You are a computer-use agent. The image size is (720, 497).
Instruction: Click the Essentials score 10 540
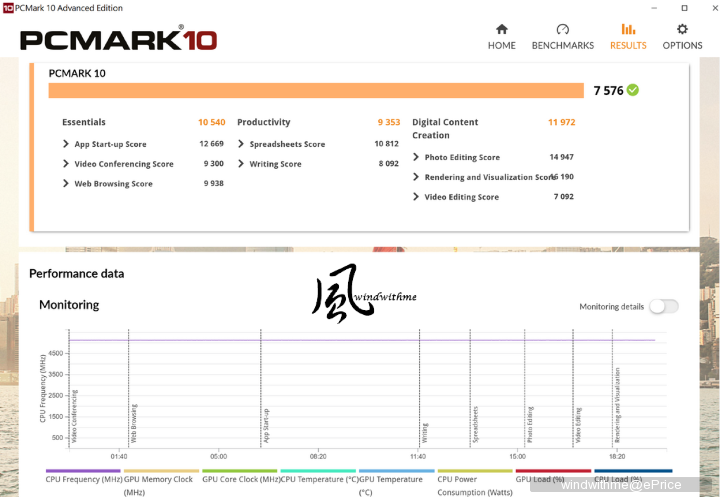coord(212,122)
